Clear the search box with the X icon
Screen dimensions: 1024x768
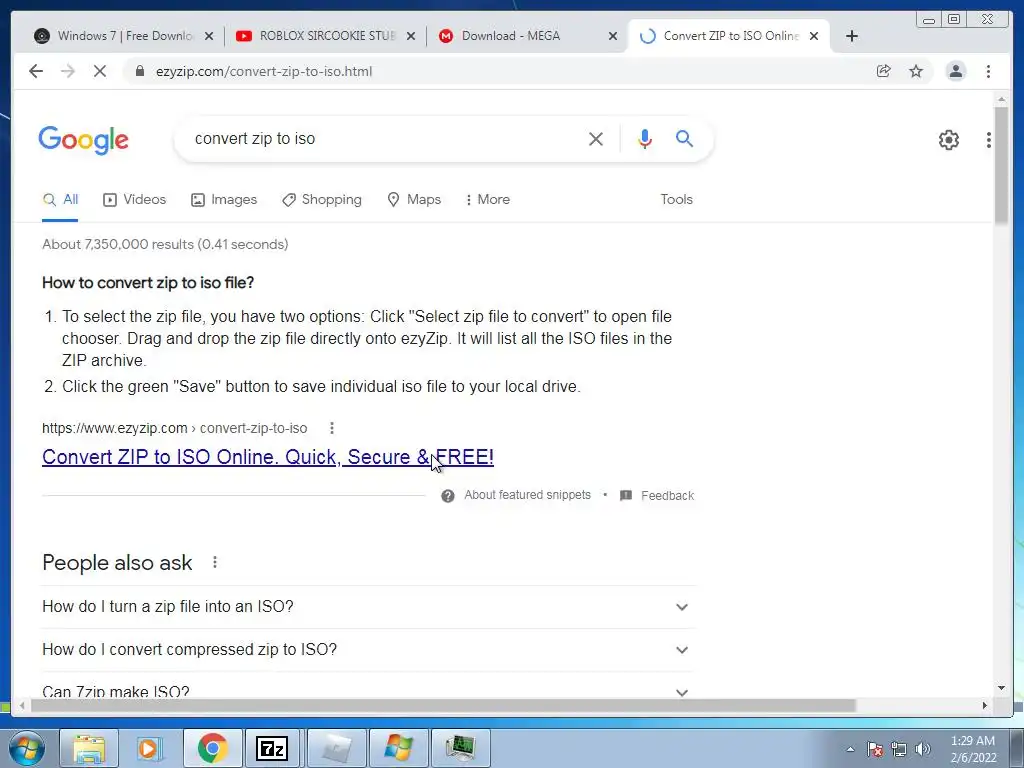[596, 138]
